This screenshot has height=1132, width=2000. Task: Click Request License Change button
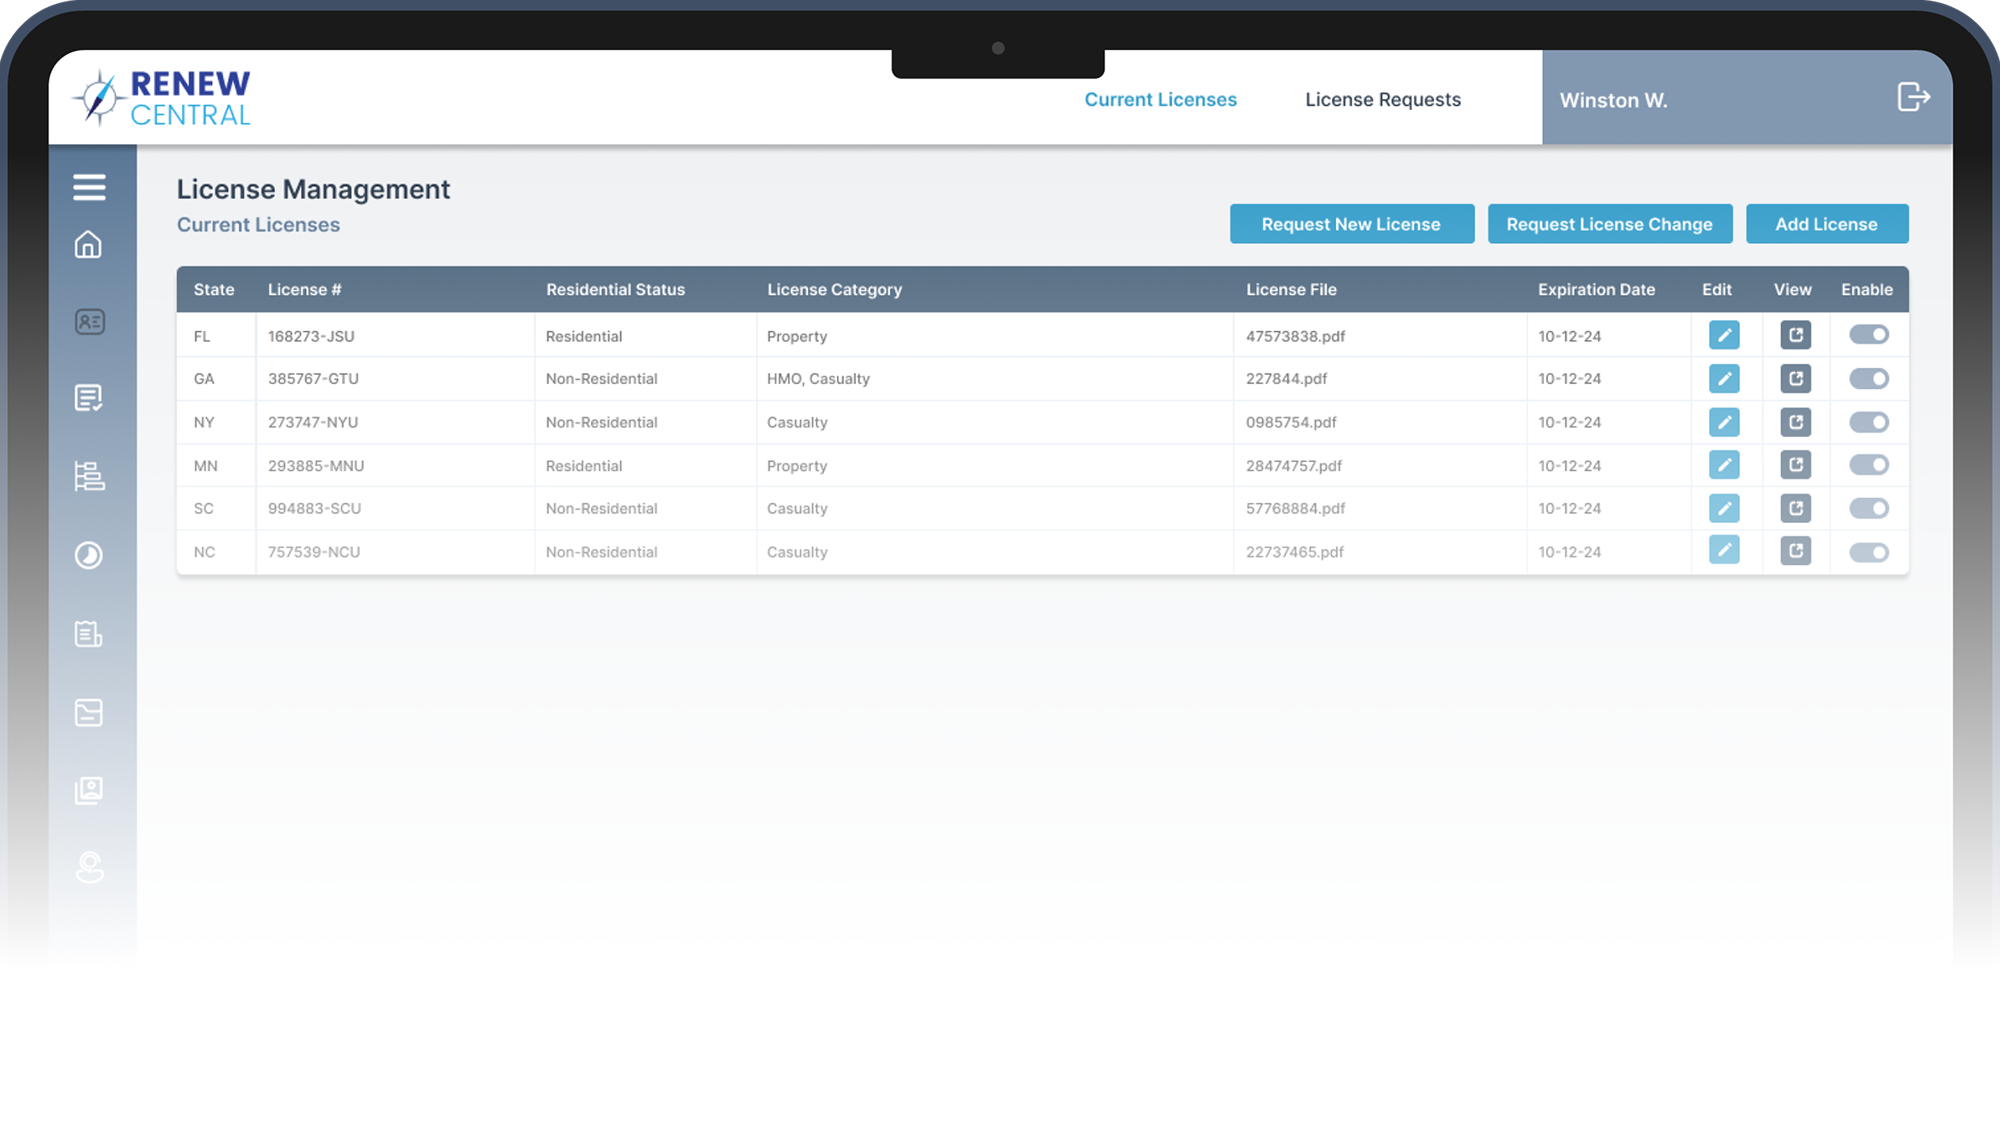click(x=1610, y=224)
